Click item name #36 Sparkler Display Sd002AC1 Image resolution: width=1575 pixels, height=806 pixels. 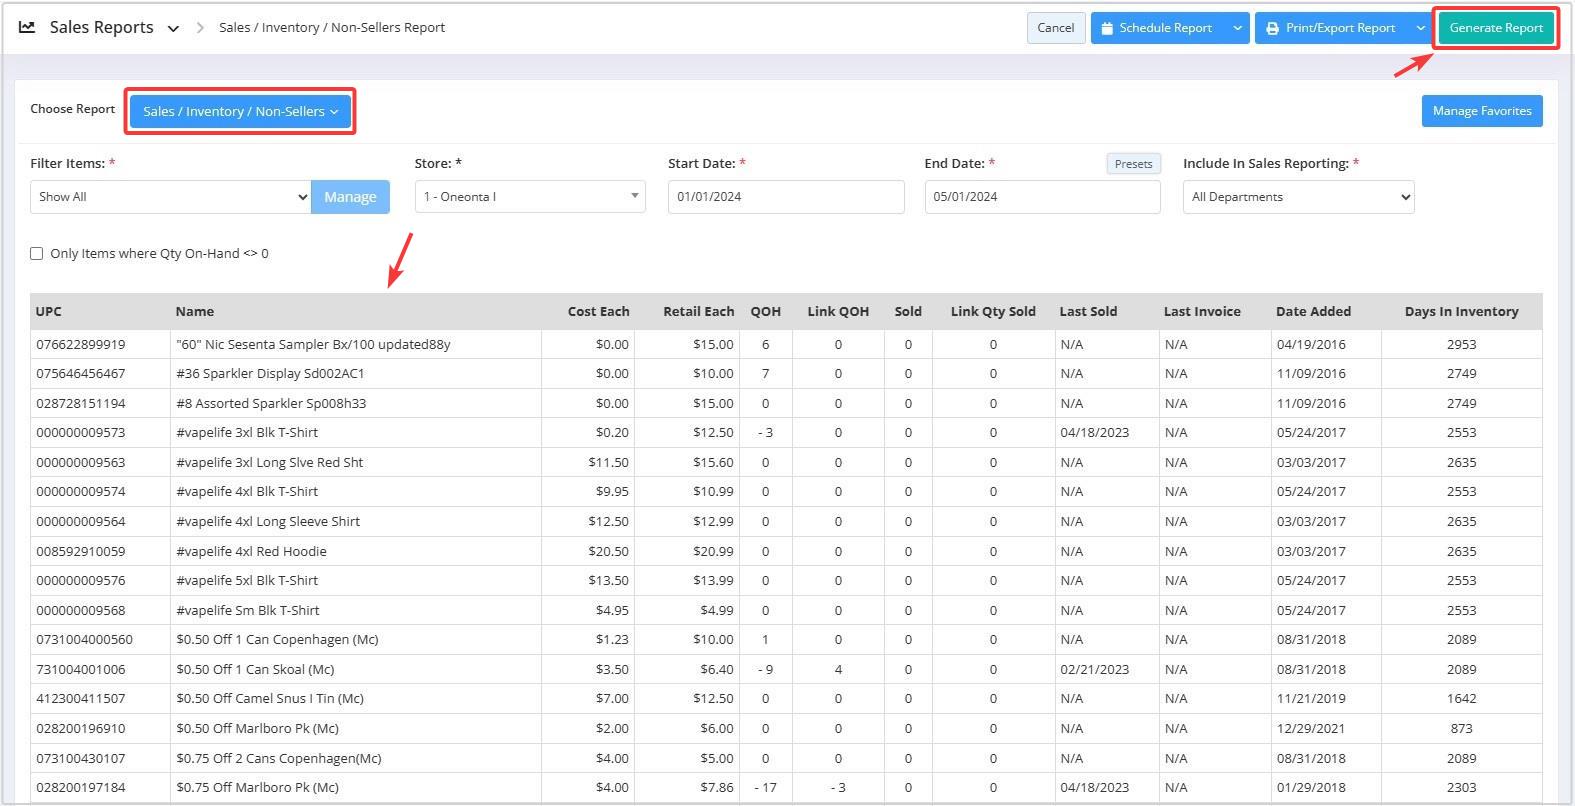click(x=270, y=374)
